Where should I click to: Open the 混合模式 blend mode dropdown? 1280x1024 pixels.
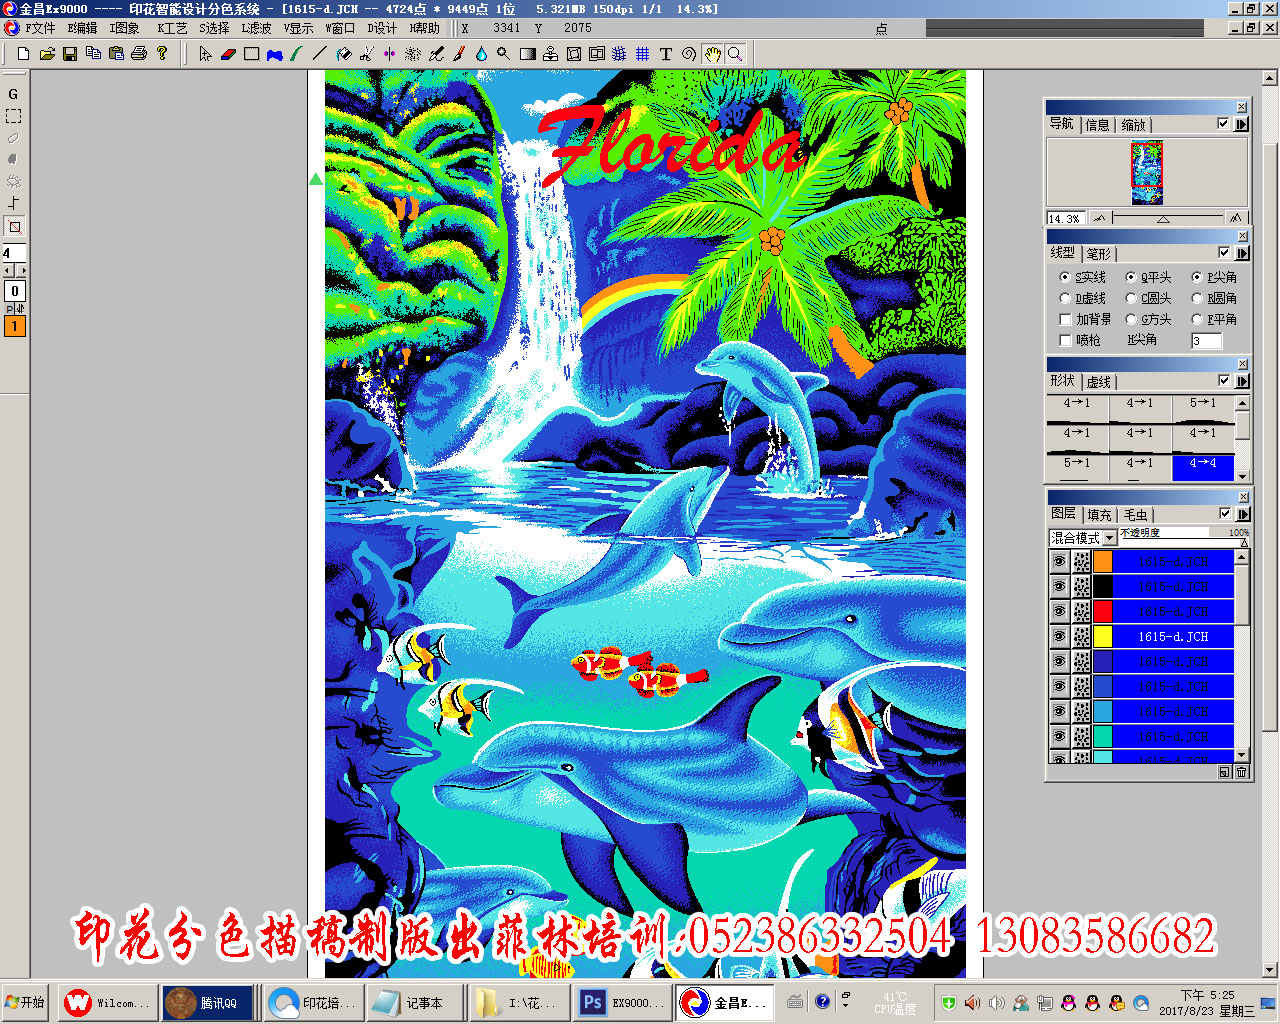1110,538
